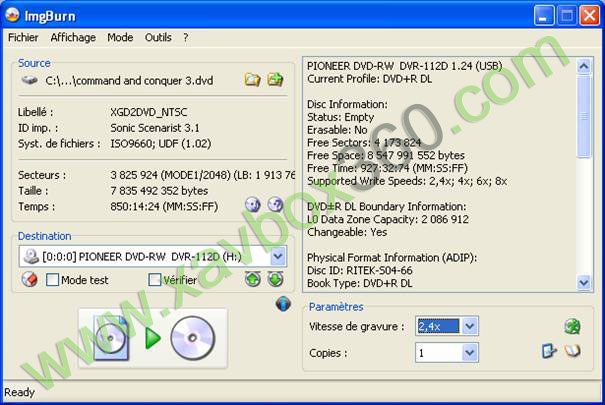Click the blue information globe icon
The height and width of the screenshot is (405, 605).
(283, 304)
